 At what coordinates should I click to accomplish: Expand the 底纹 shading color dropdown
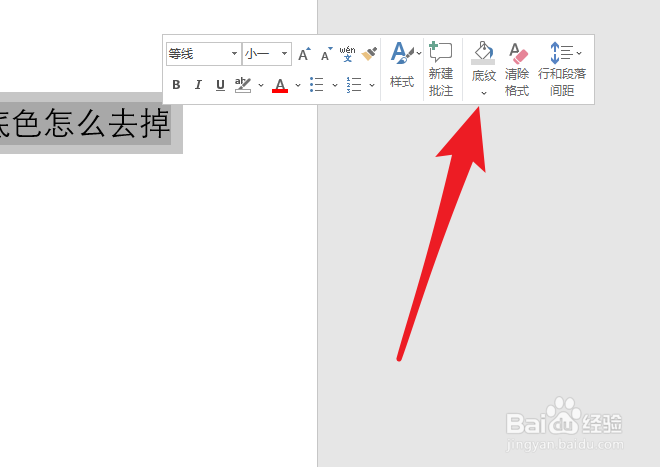click(x=484, y=93)
